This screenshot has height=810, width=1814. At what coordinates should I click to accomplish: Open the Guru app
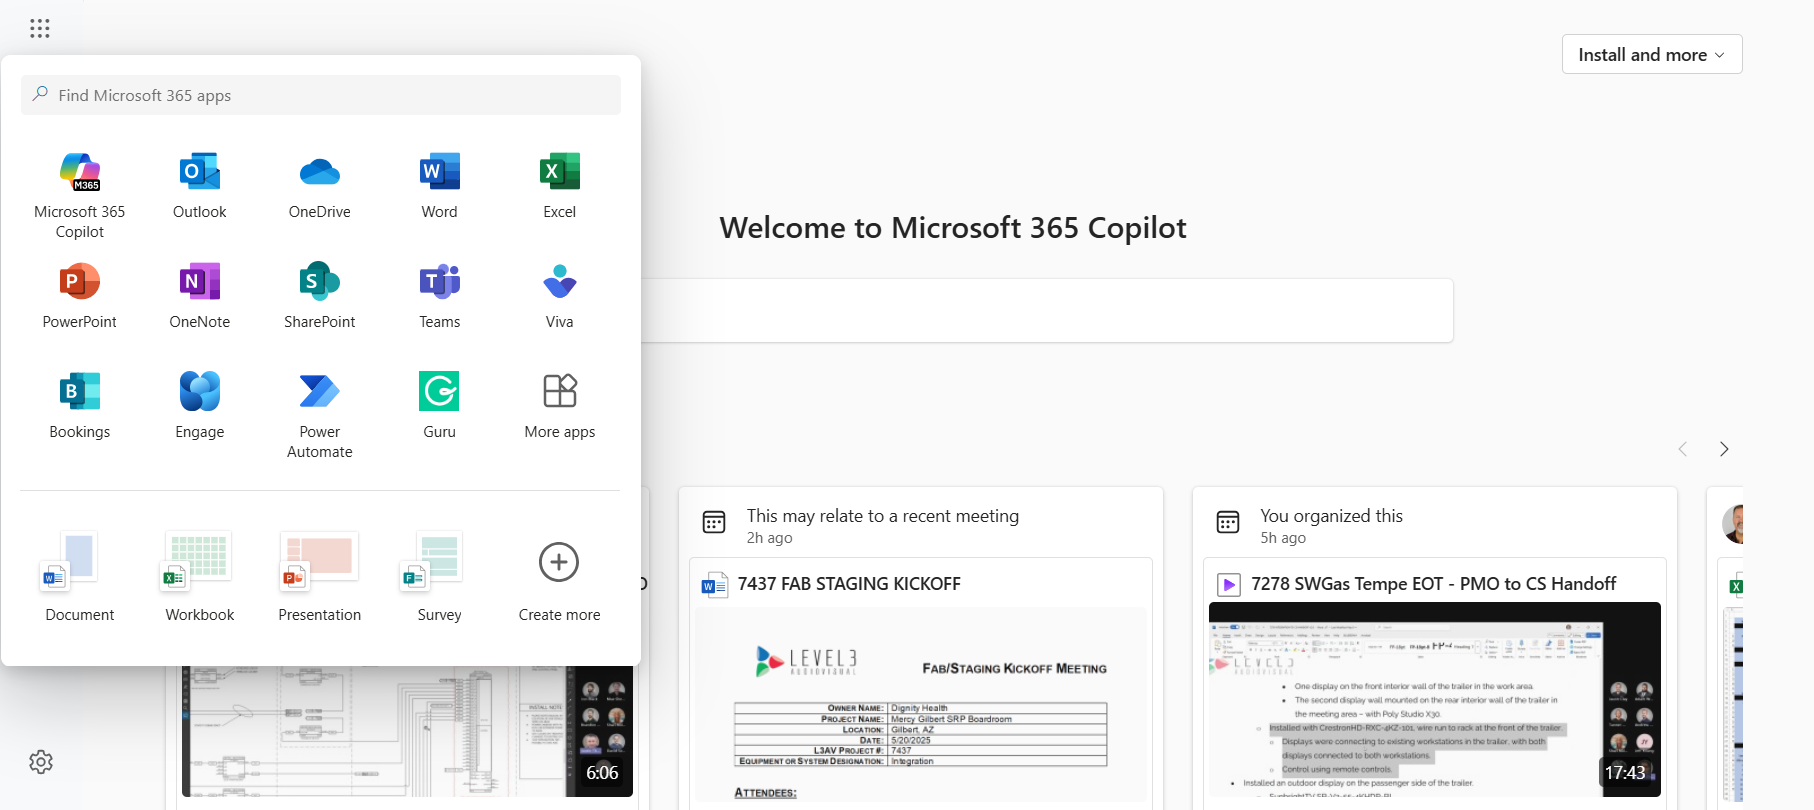(439, 405)
